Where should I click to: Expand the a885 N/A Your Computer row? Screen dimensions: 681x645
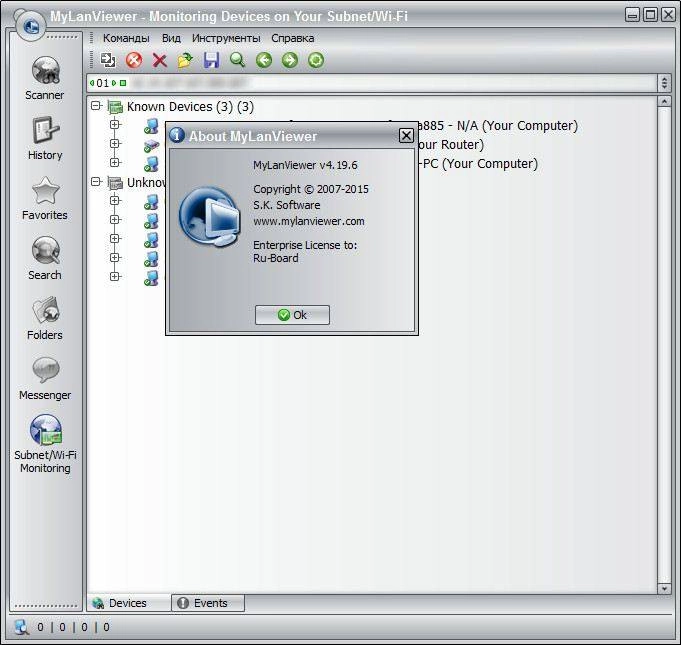coord(115,125)
